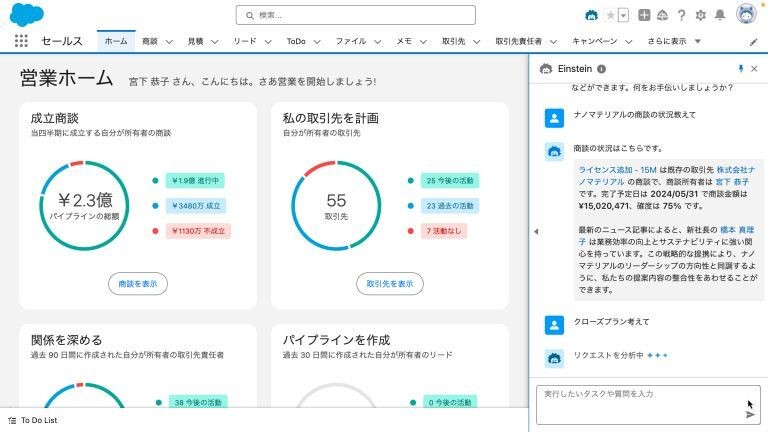
Task: Open the Einstein icon in the header
Action: pyautogui.click(x=591, y=15)
